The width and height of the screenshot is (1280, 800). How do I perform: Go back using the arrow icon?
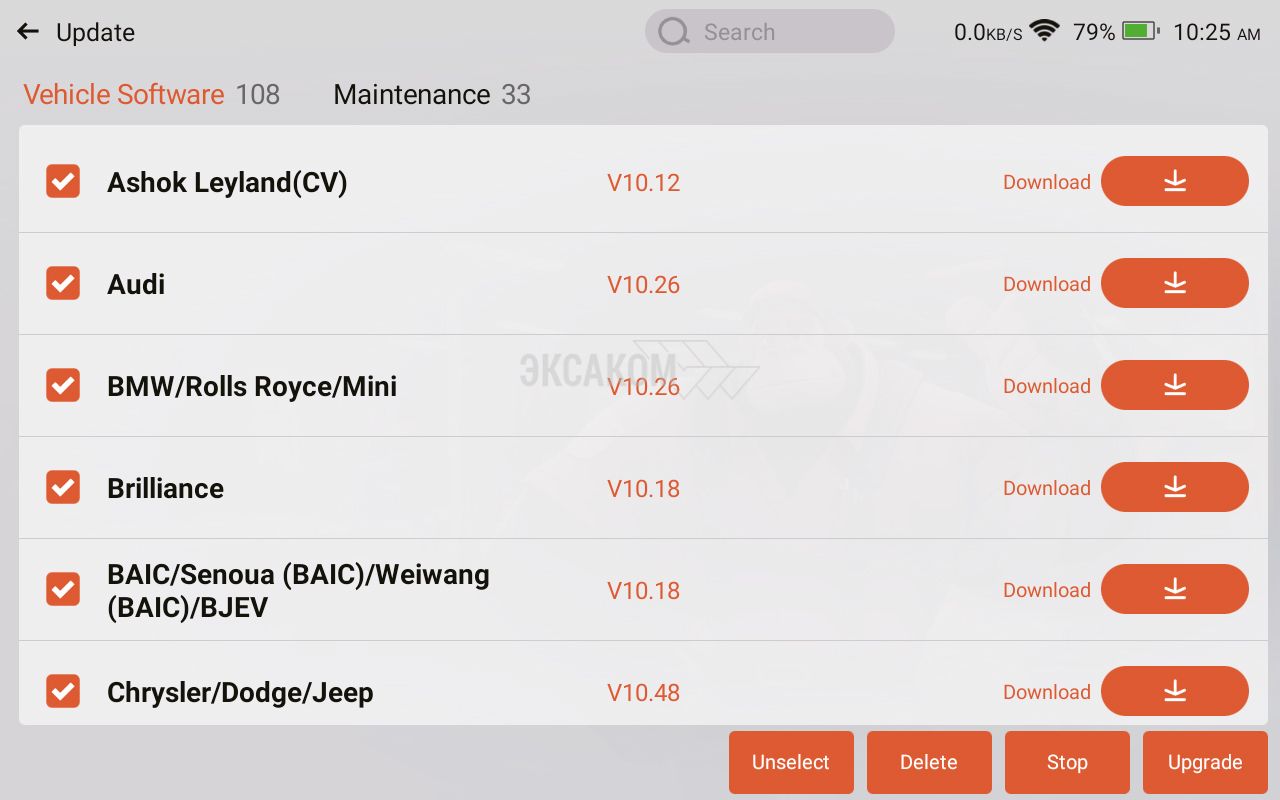28,32
